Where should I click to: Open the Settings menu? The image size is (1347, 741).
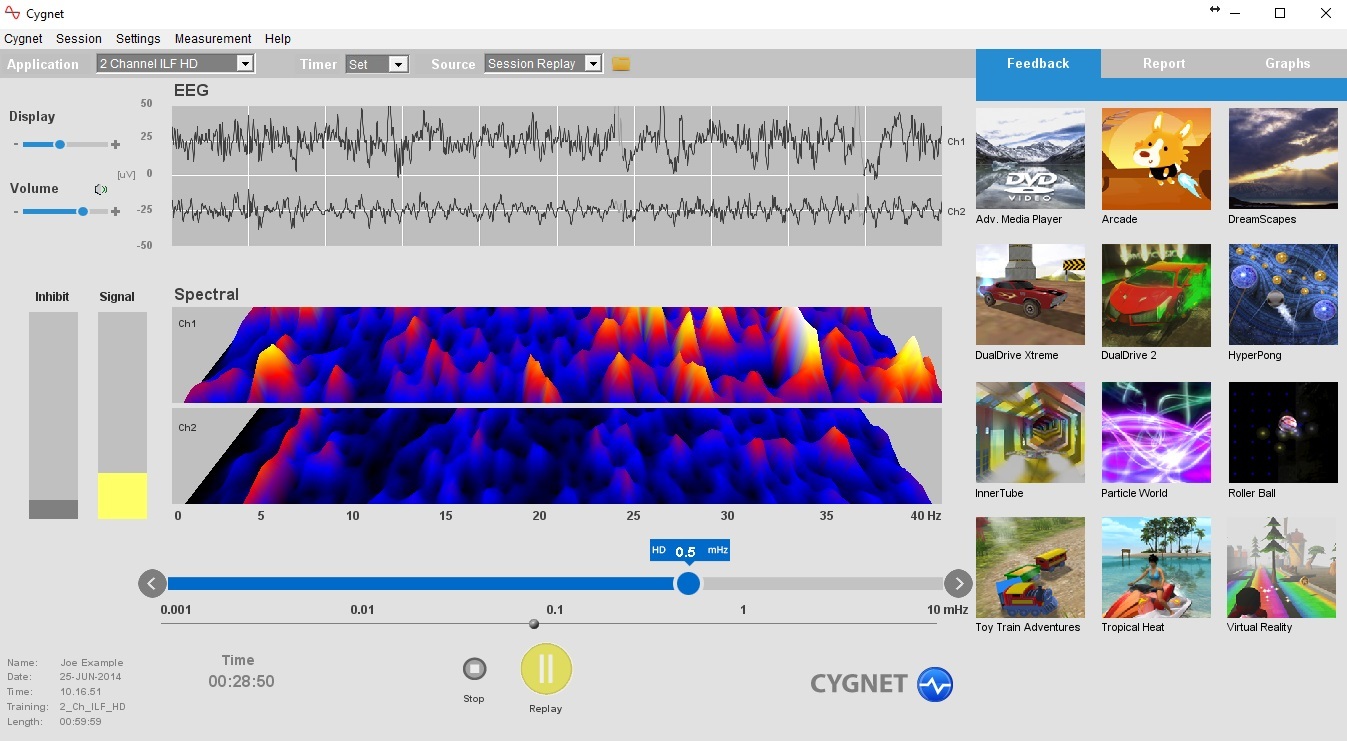coord(138,39)
